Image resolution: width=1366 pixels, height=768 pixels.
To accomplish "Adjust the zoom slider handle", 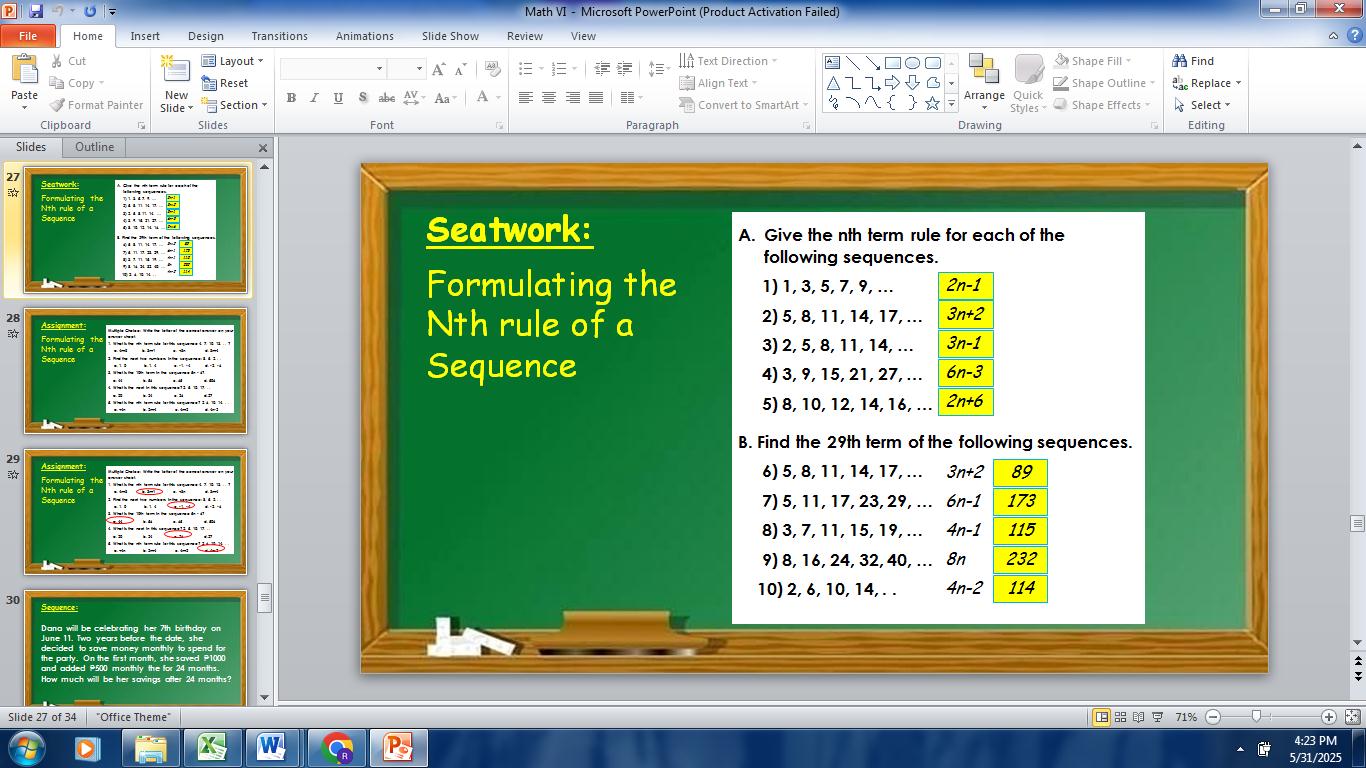I will (1257, 717).
